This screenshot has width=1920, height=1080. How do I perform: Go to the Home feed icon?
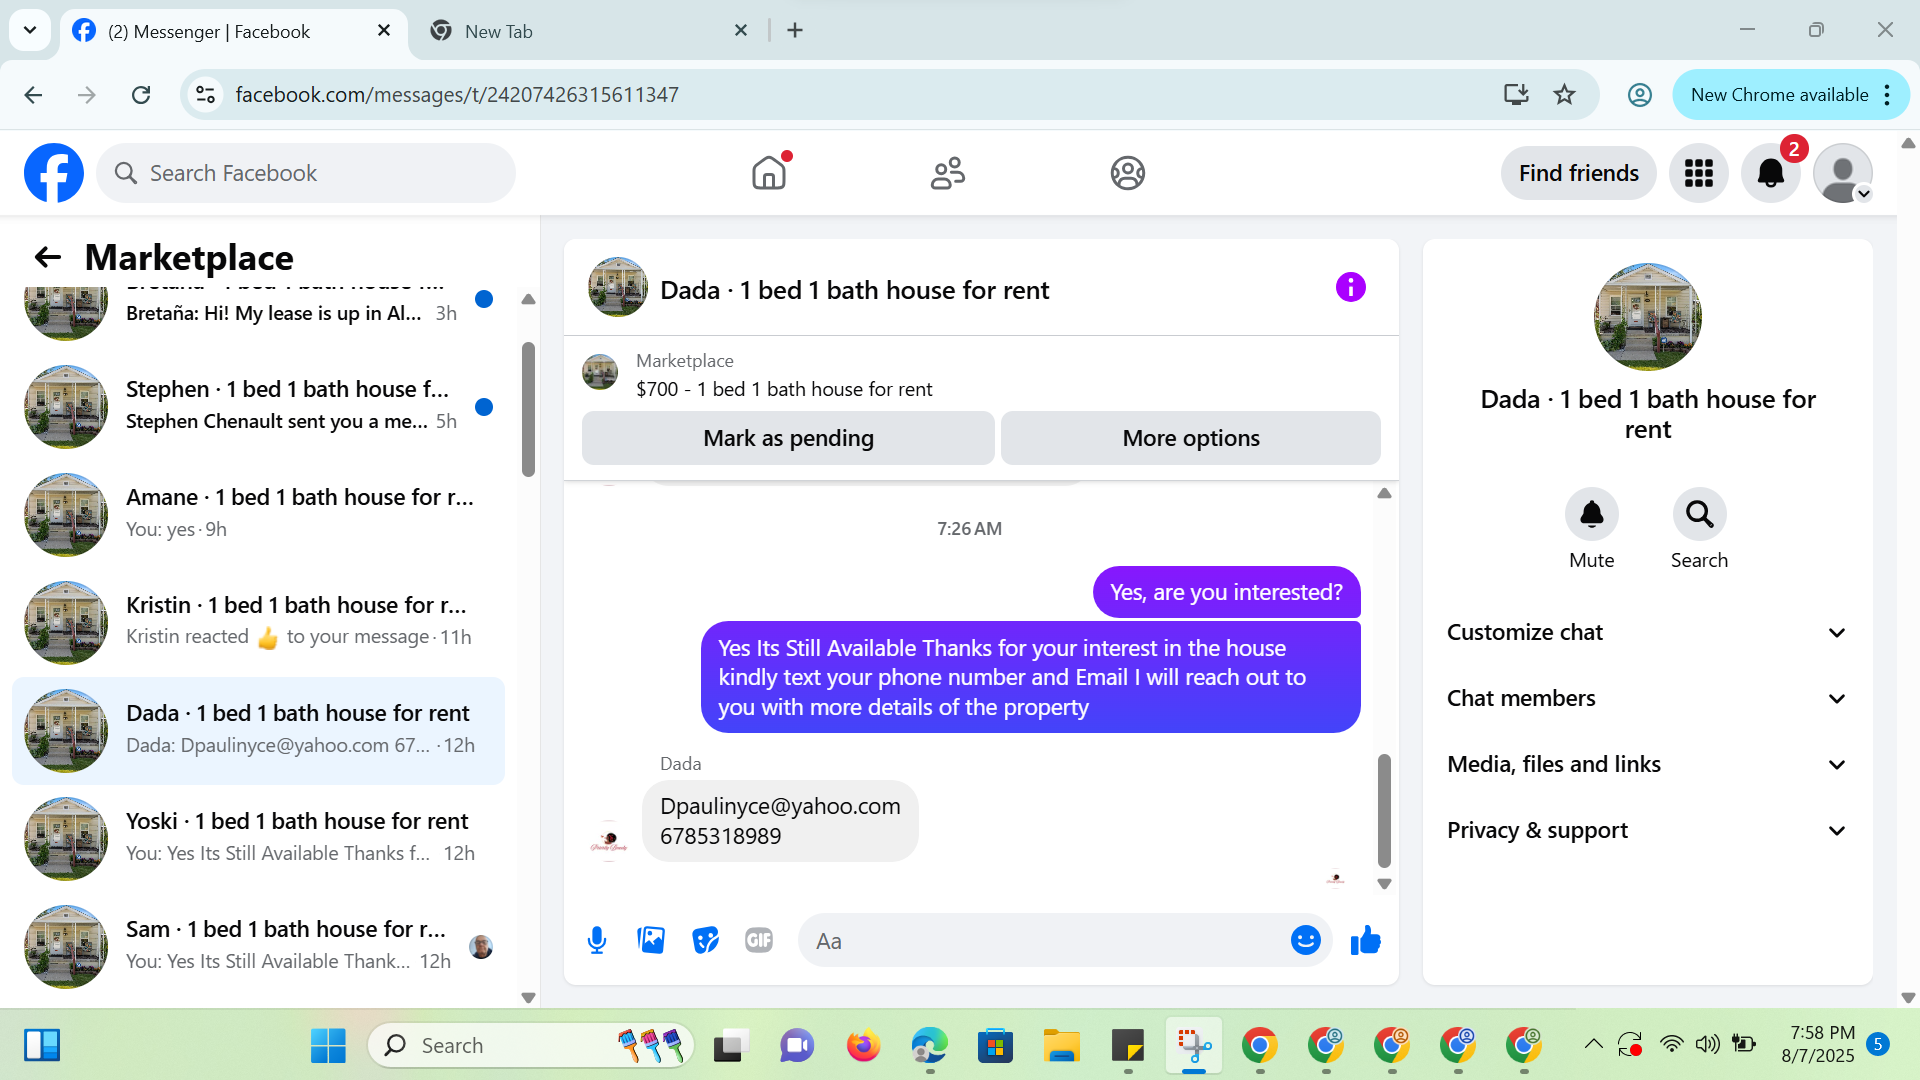[x=769, y=173]
